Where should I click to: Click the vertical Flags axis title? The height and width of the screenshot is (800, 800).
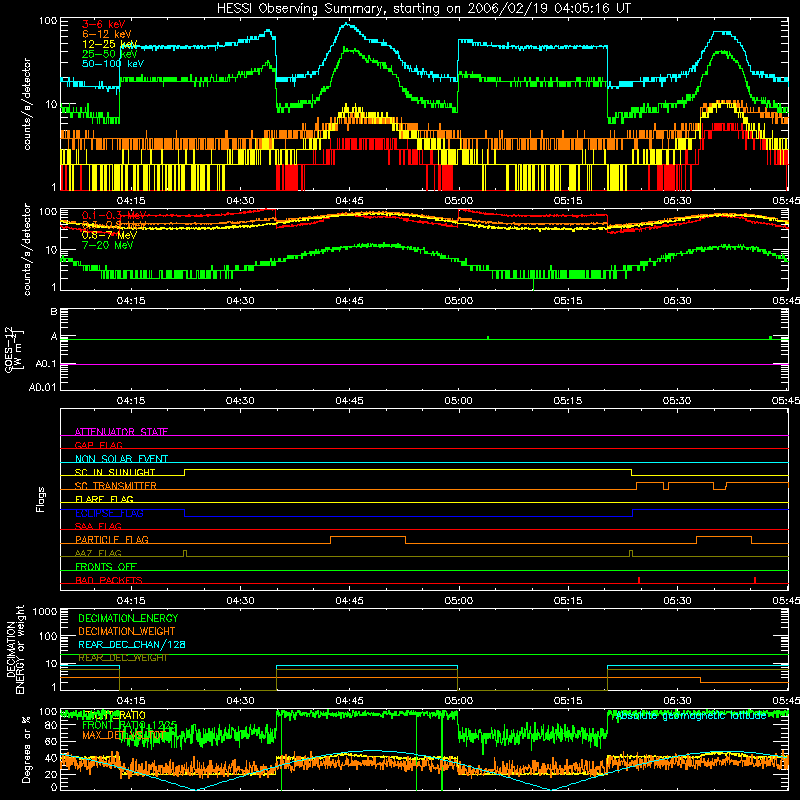coord(41,499)
